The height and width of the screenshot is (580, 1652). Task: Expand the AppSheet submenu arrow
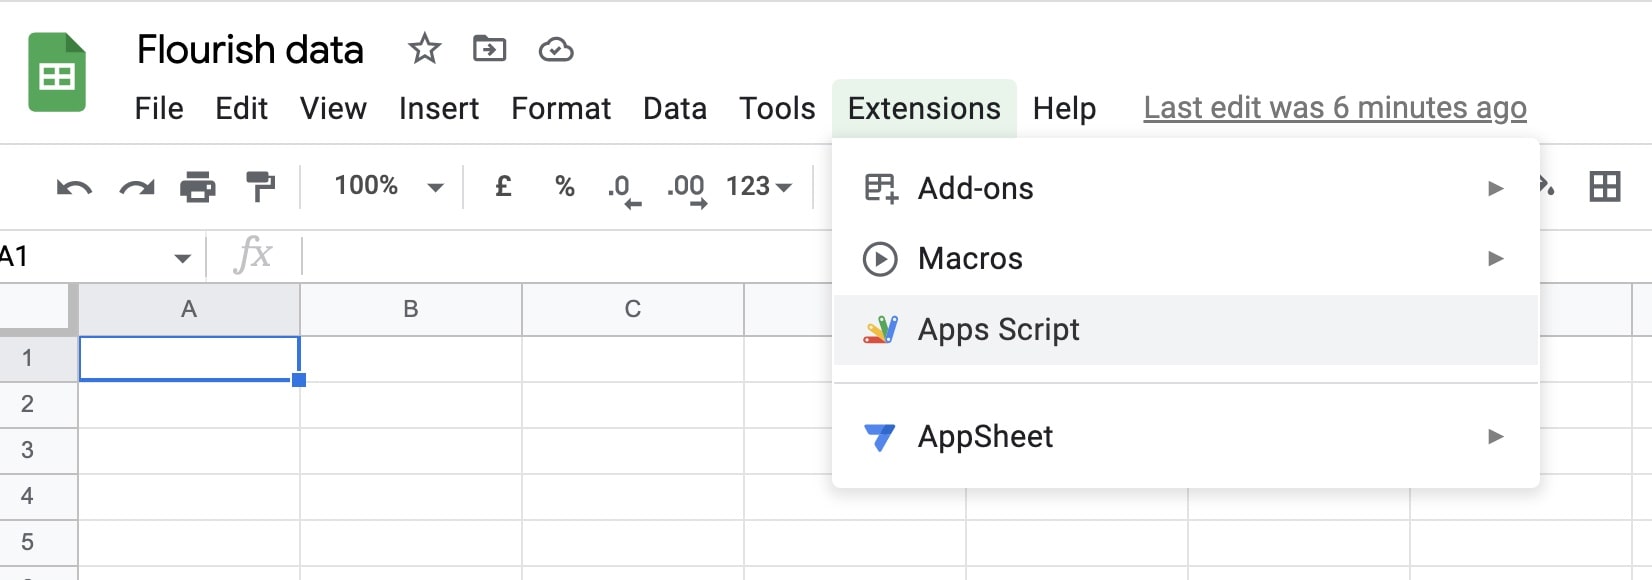pyautogui.click(x=1496, y=436)
